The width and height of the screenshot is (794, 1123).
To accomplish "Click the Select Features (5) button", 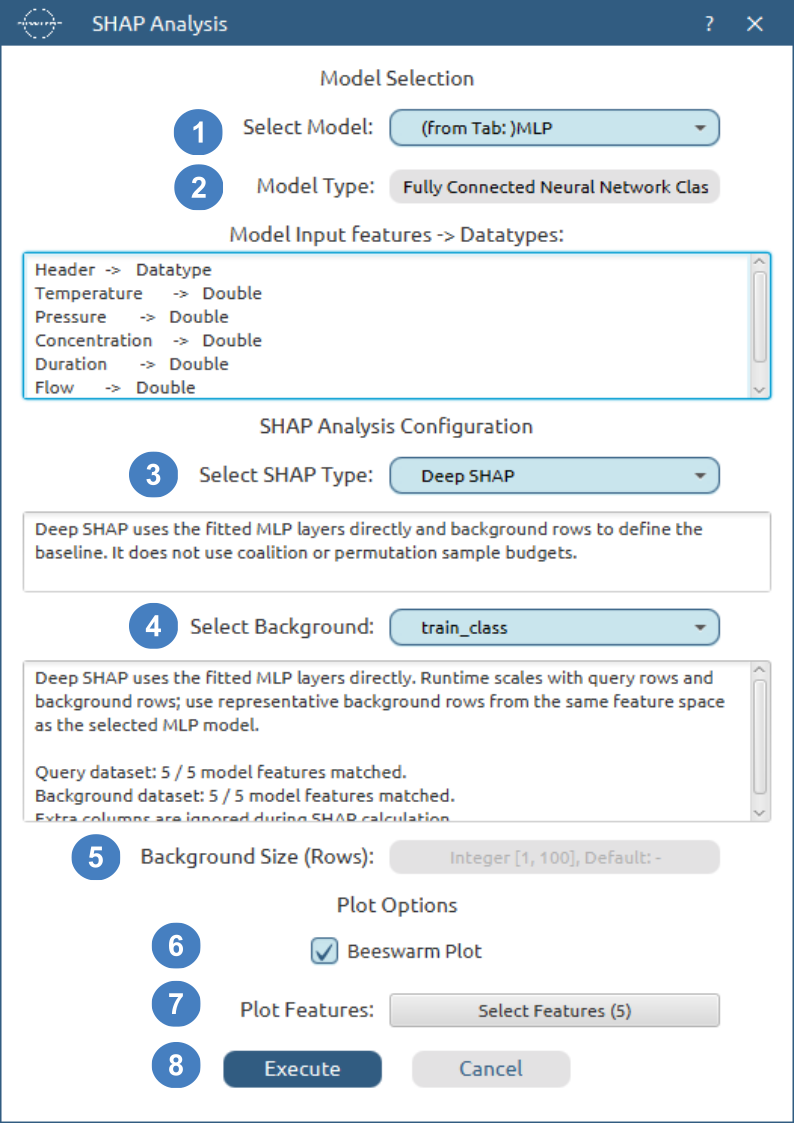I will click(554, 1011).
